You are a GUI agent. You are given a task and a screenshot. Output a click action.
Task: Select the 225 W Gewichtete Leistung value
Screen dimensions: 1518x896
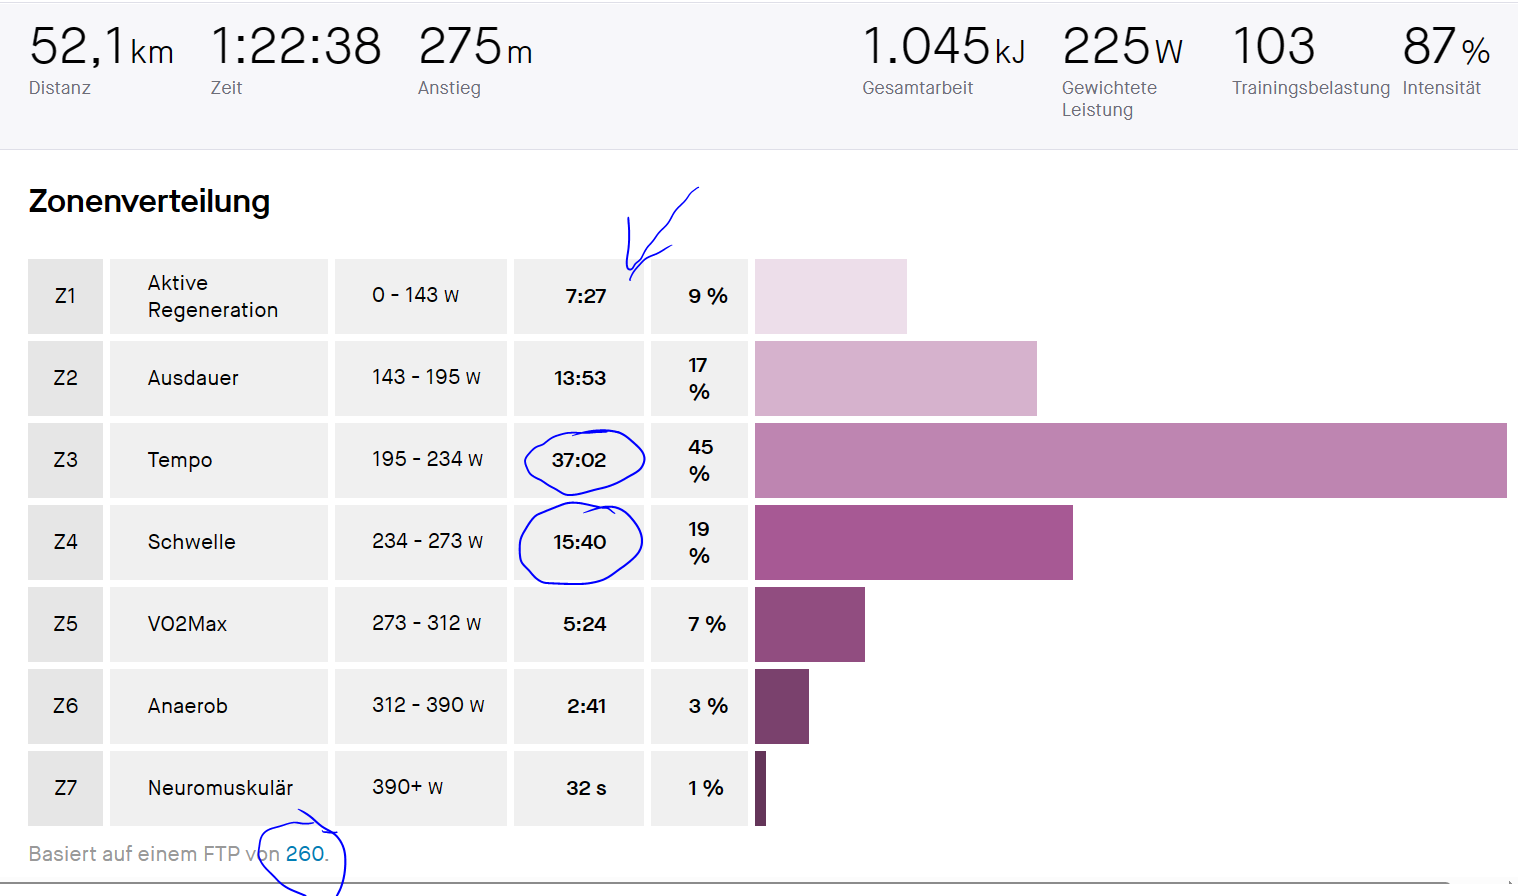point(1122,47)
